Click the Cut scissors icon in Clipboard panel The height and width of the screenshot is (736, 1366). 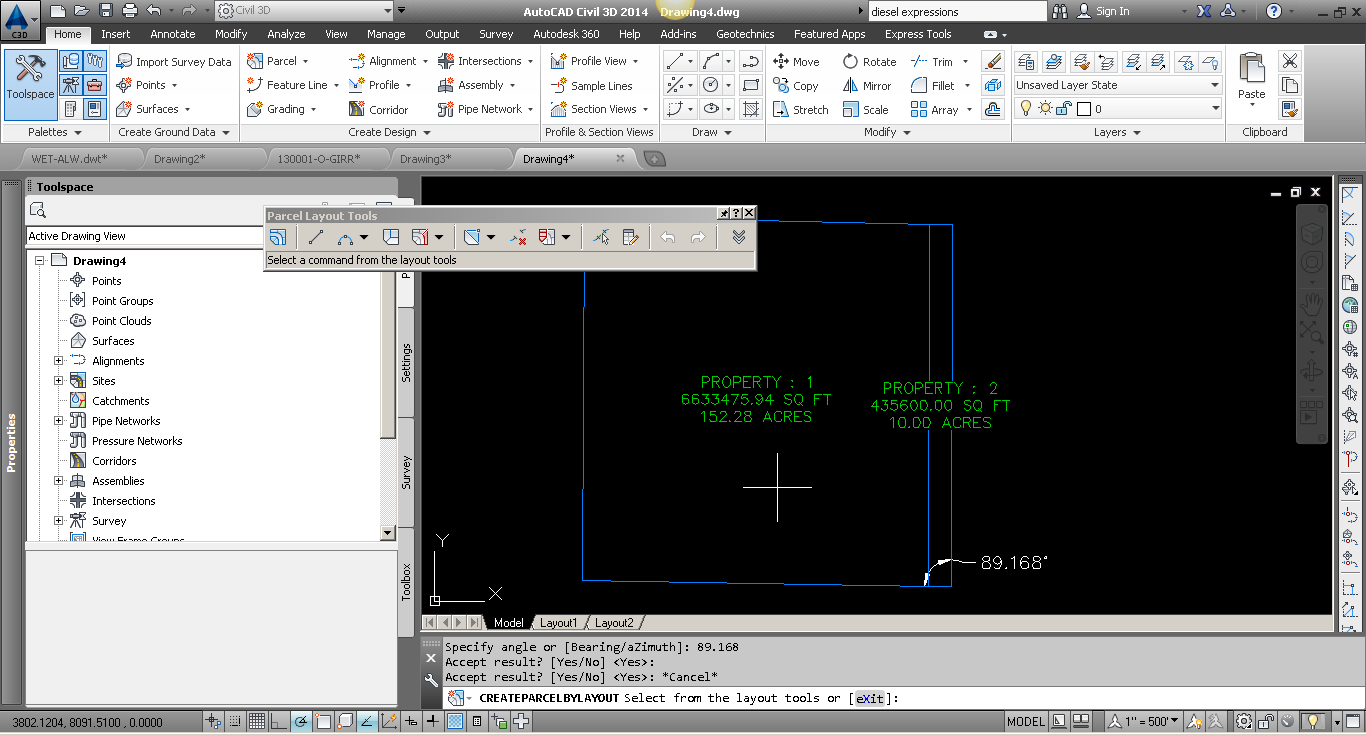point(1290,61)
